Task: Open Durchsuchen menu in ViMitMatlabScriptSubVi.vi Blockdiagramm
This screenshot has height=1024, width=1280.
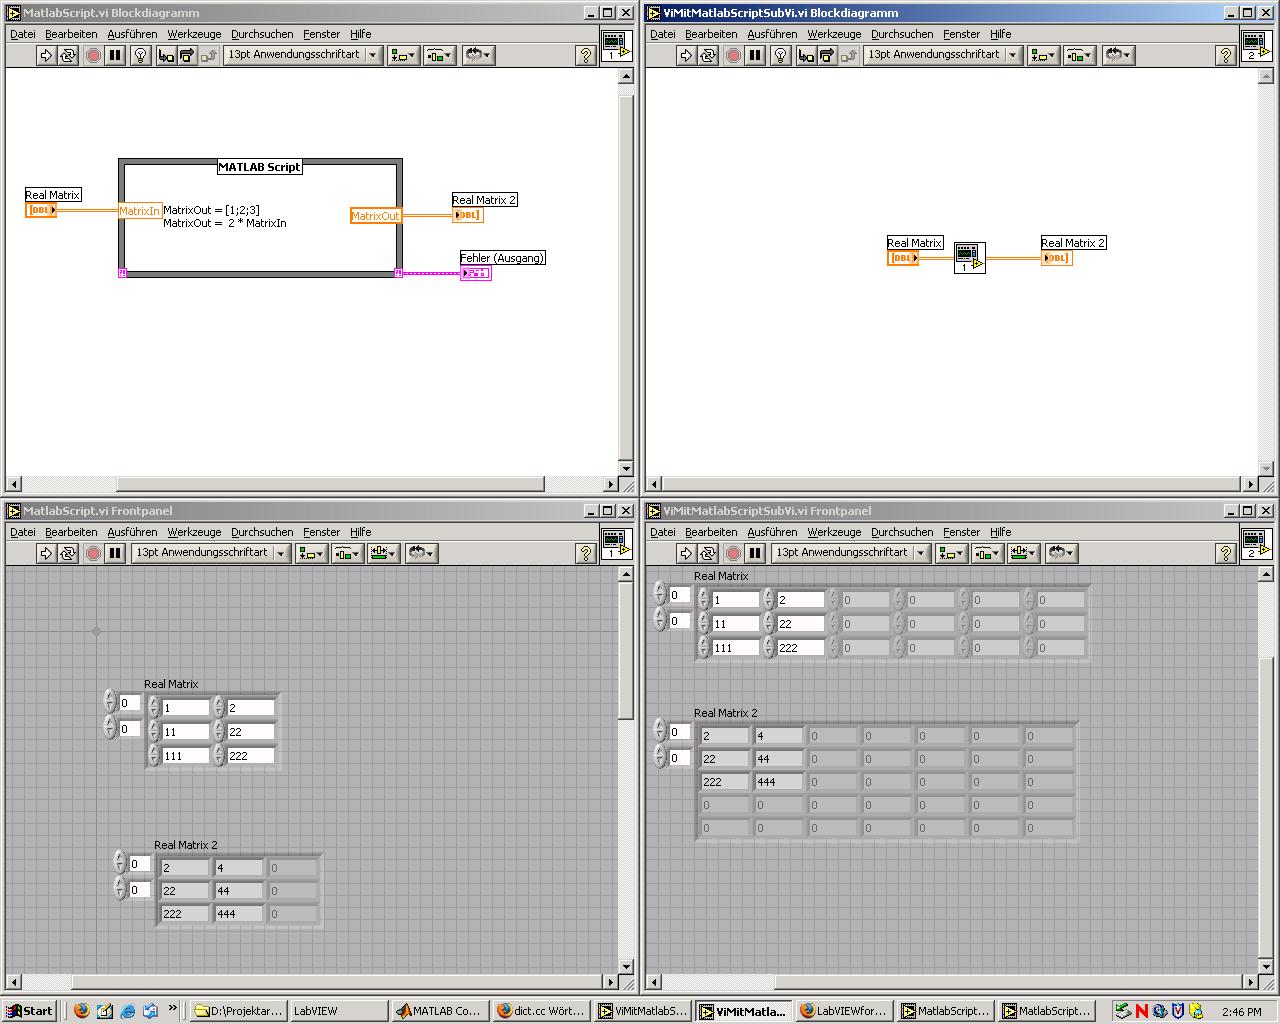Action: click(902, 34)
